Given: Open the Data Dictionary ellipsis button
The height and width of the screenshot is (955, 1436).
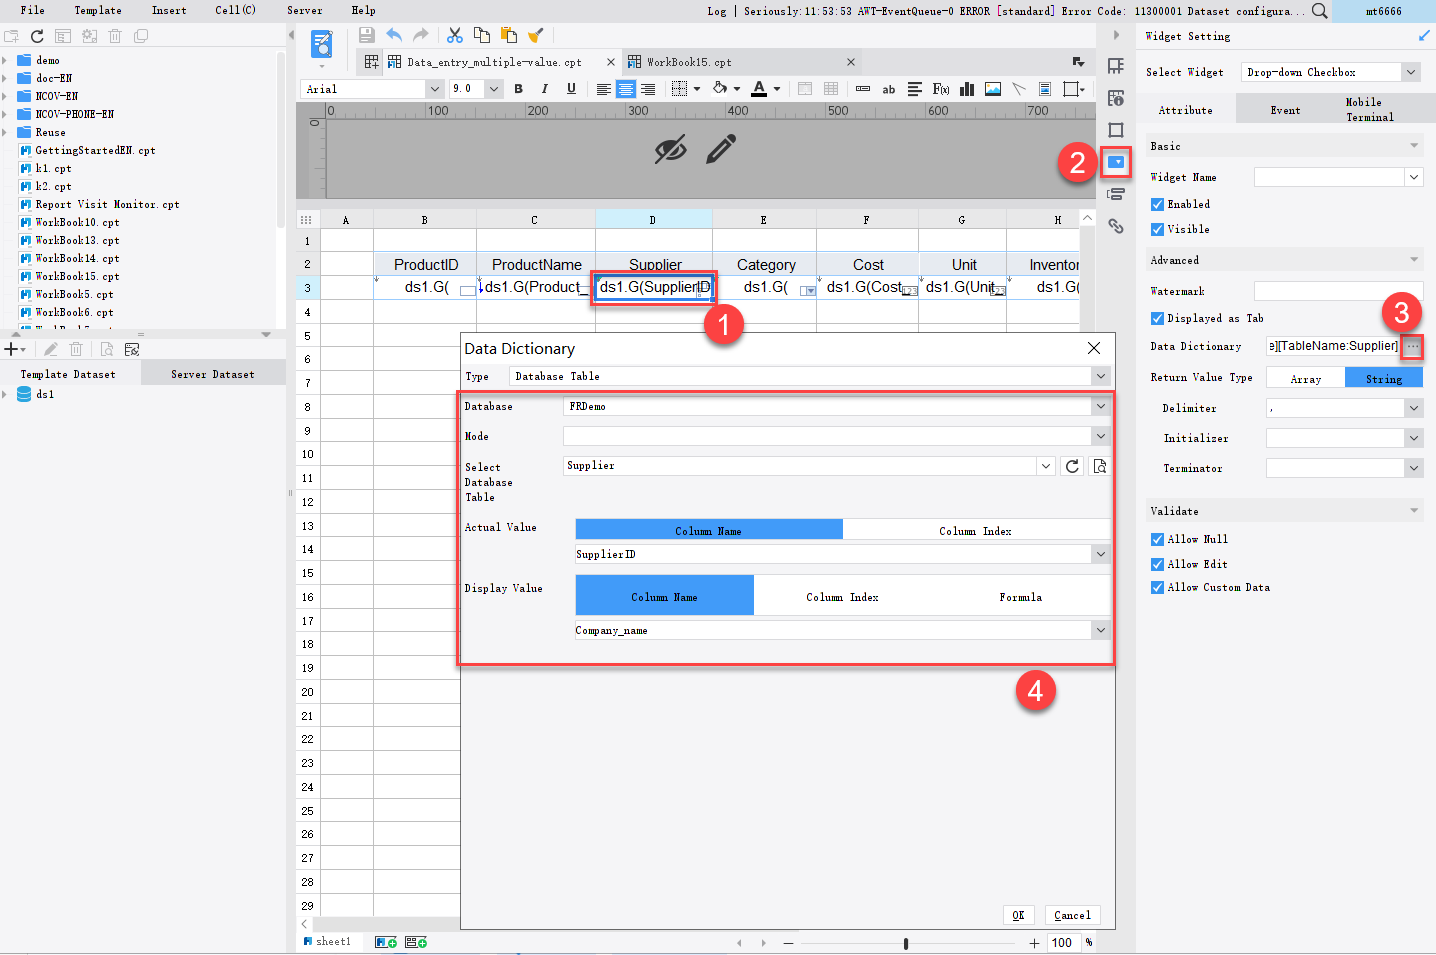Looking at the screenshot, I should click(x=1412, y=346).
